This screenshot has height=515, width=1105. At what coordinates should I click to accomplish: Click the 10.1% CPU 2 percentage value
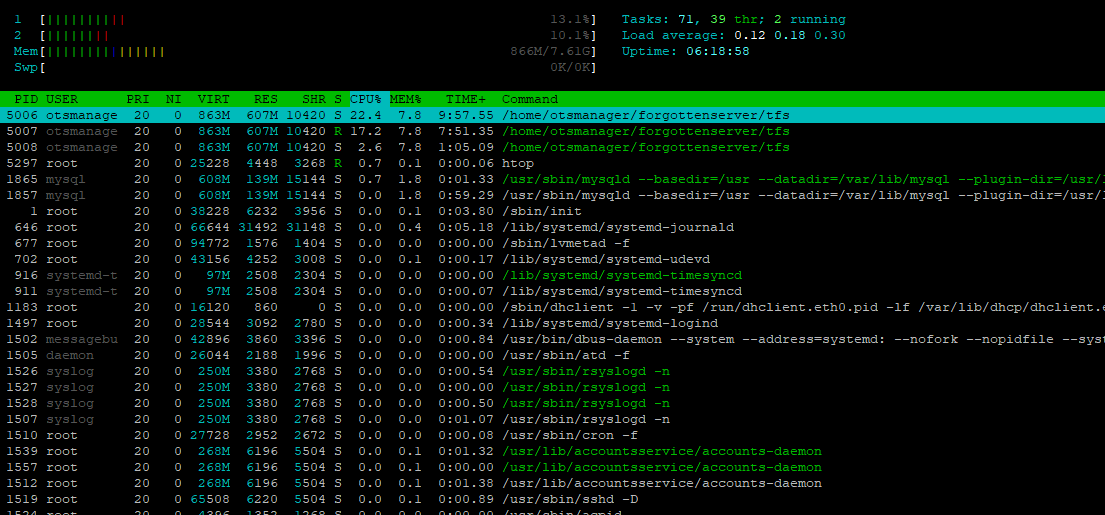[570, 35]
